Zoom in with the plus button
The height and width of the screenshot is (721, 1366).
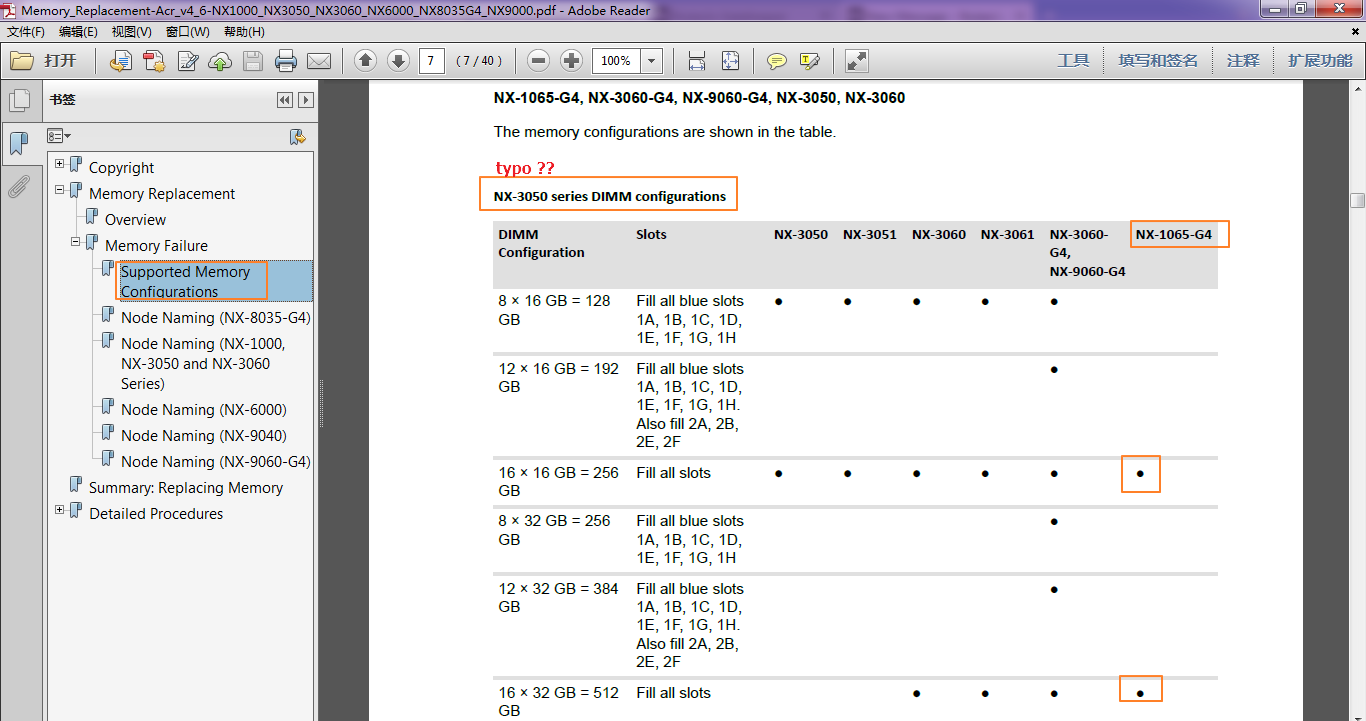coord(572,61)
